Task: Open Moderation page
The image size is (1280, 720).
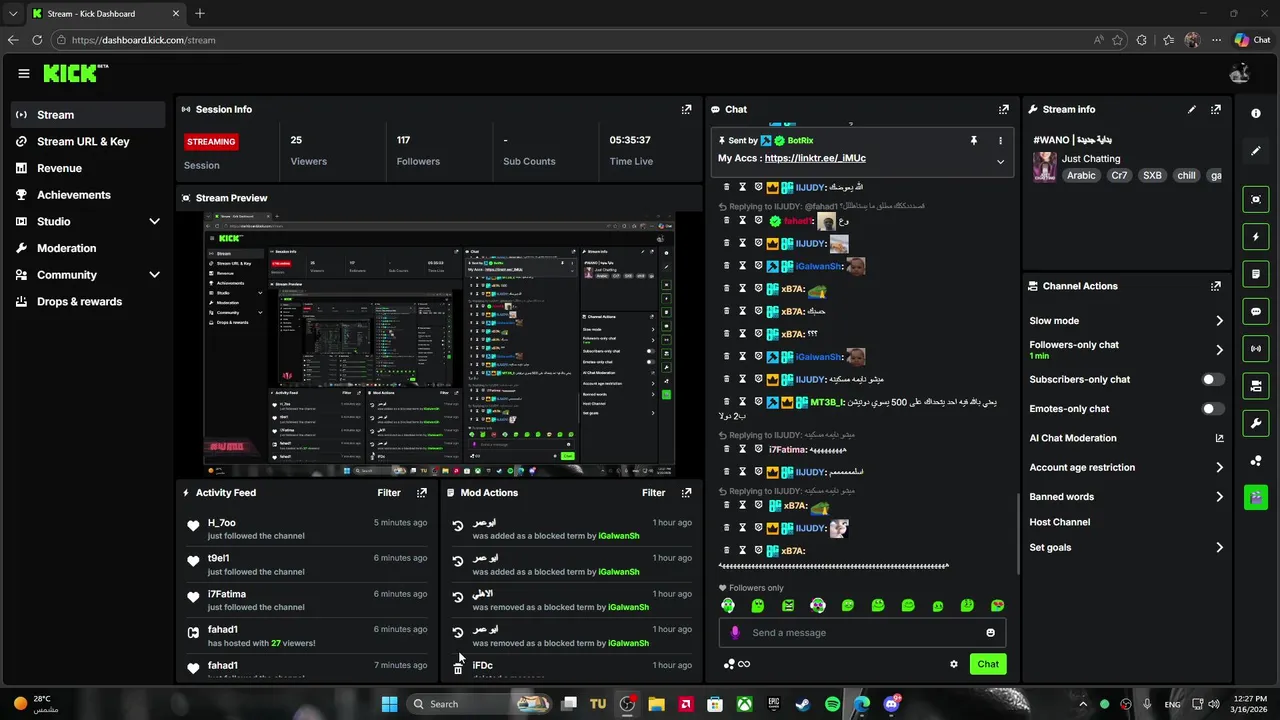Action: (x=89, y=248)
